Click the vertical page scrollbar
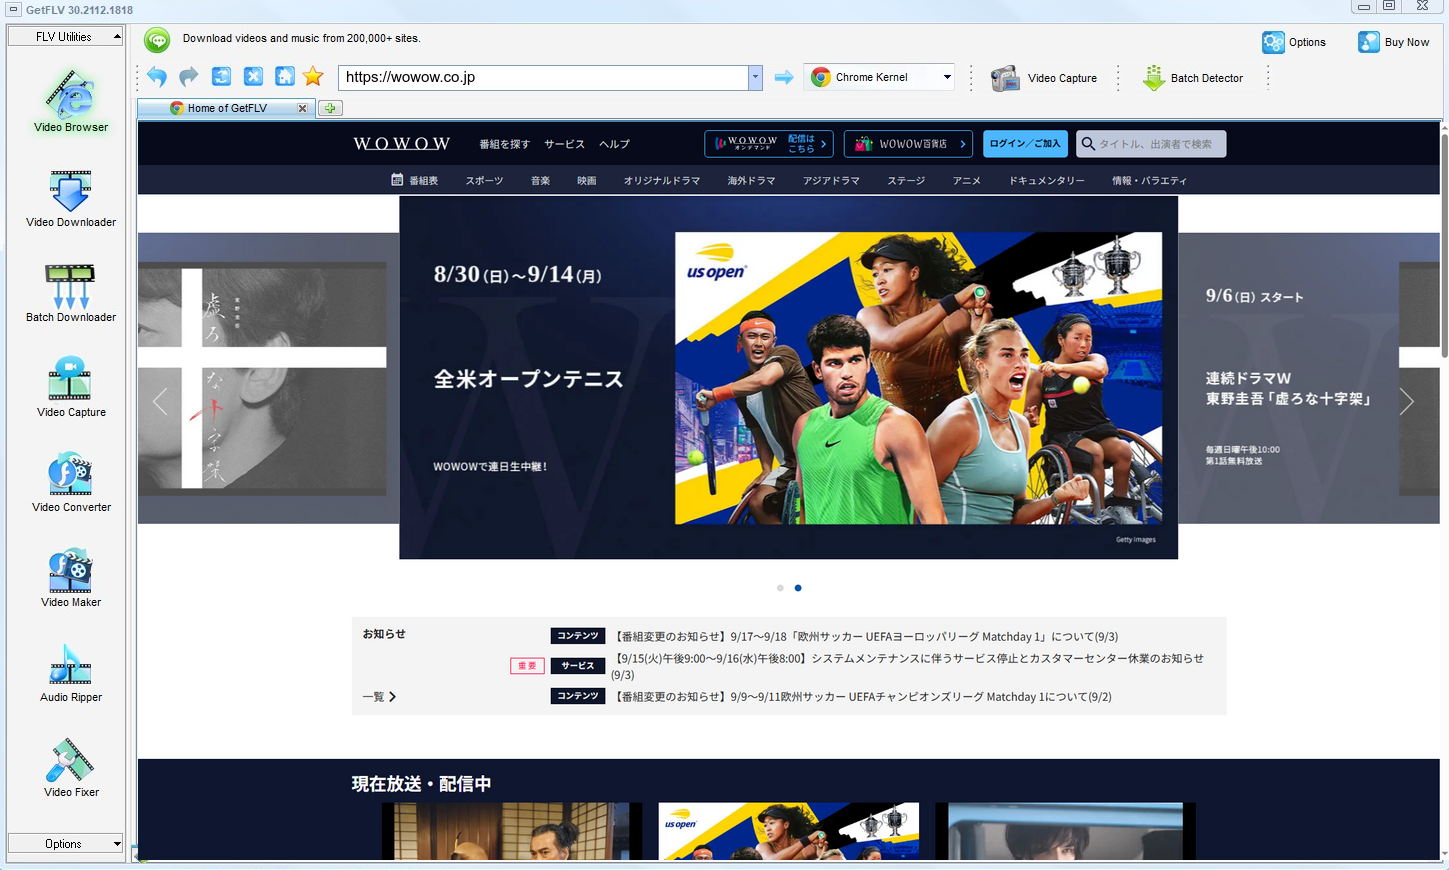1449x870 pixels. click(x=1444, y=245)
